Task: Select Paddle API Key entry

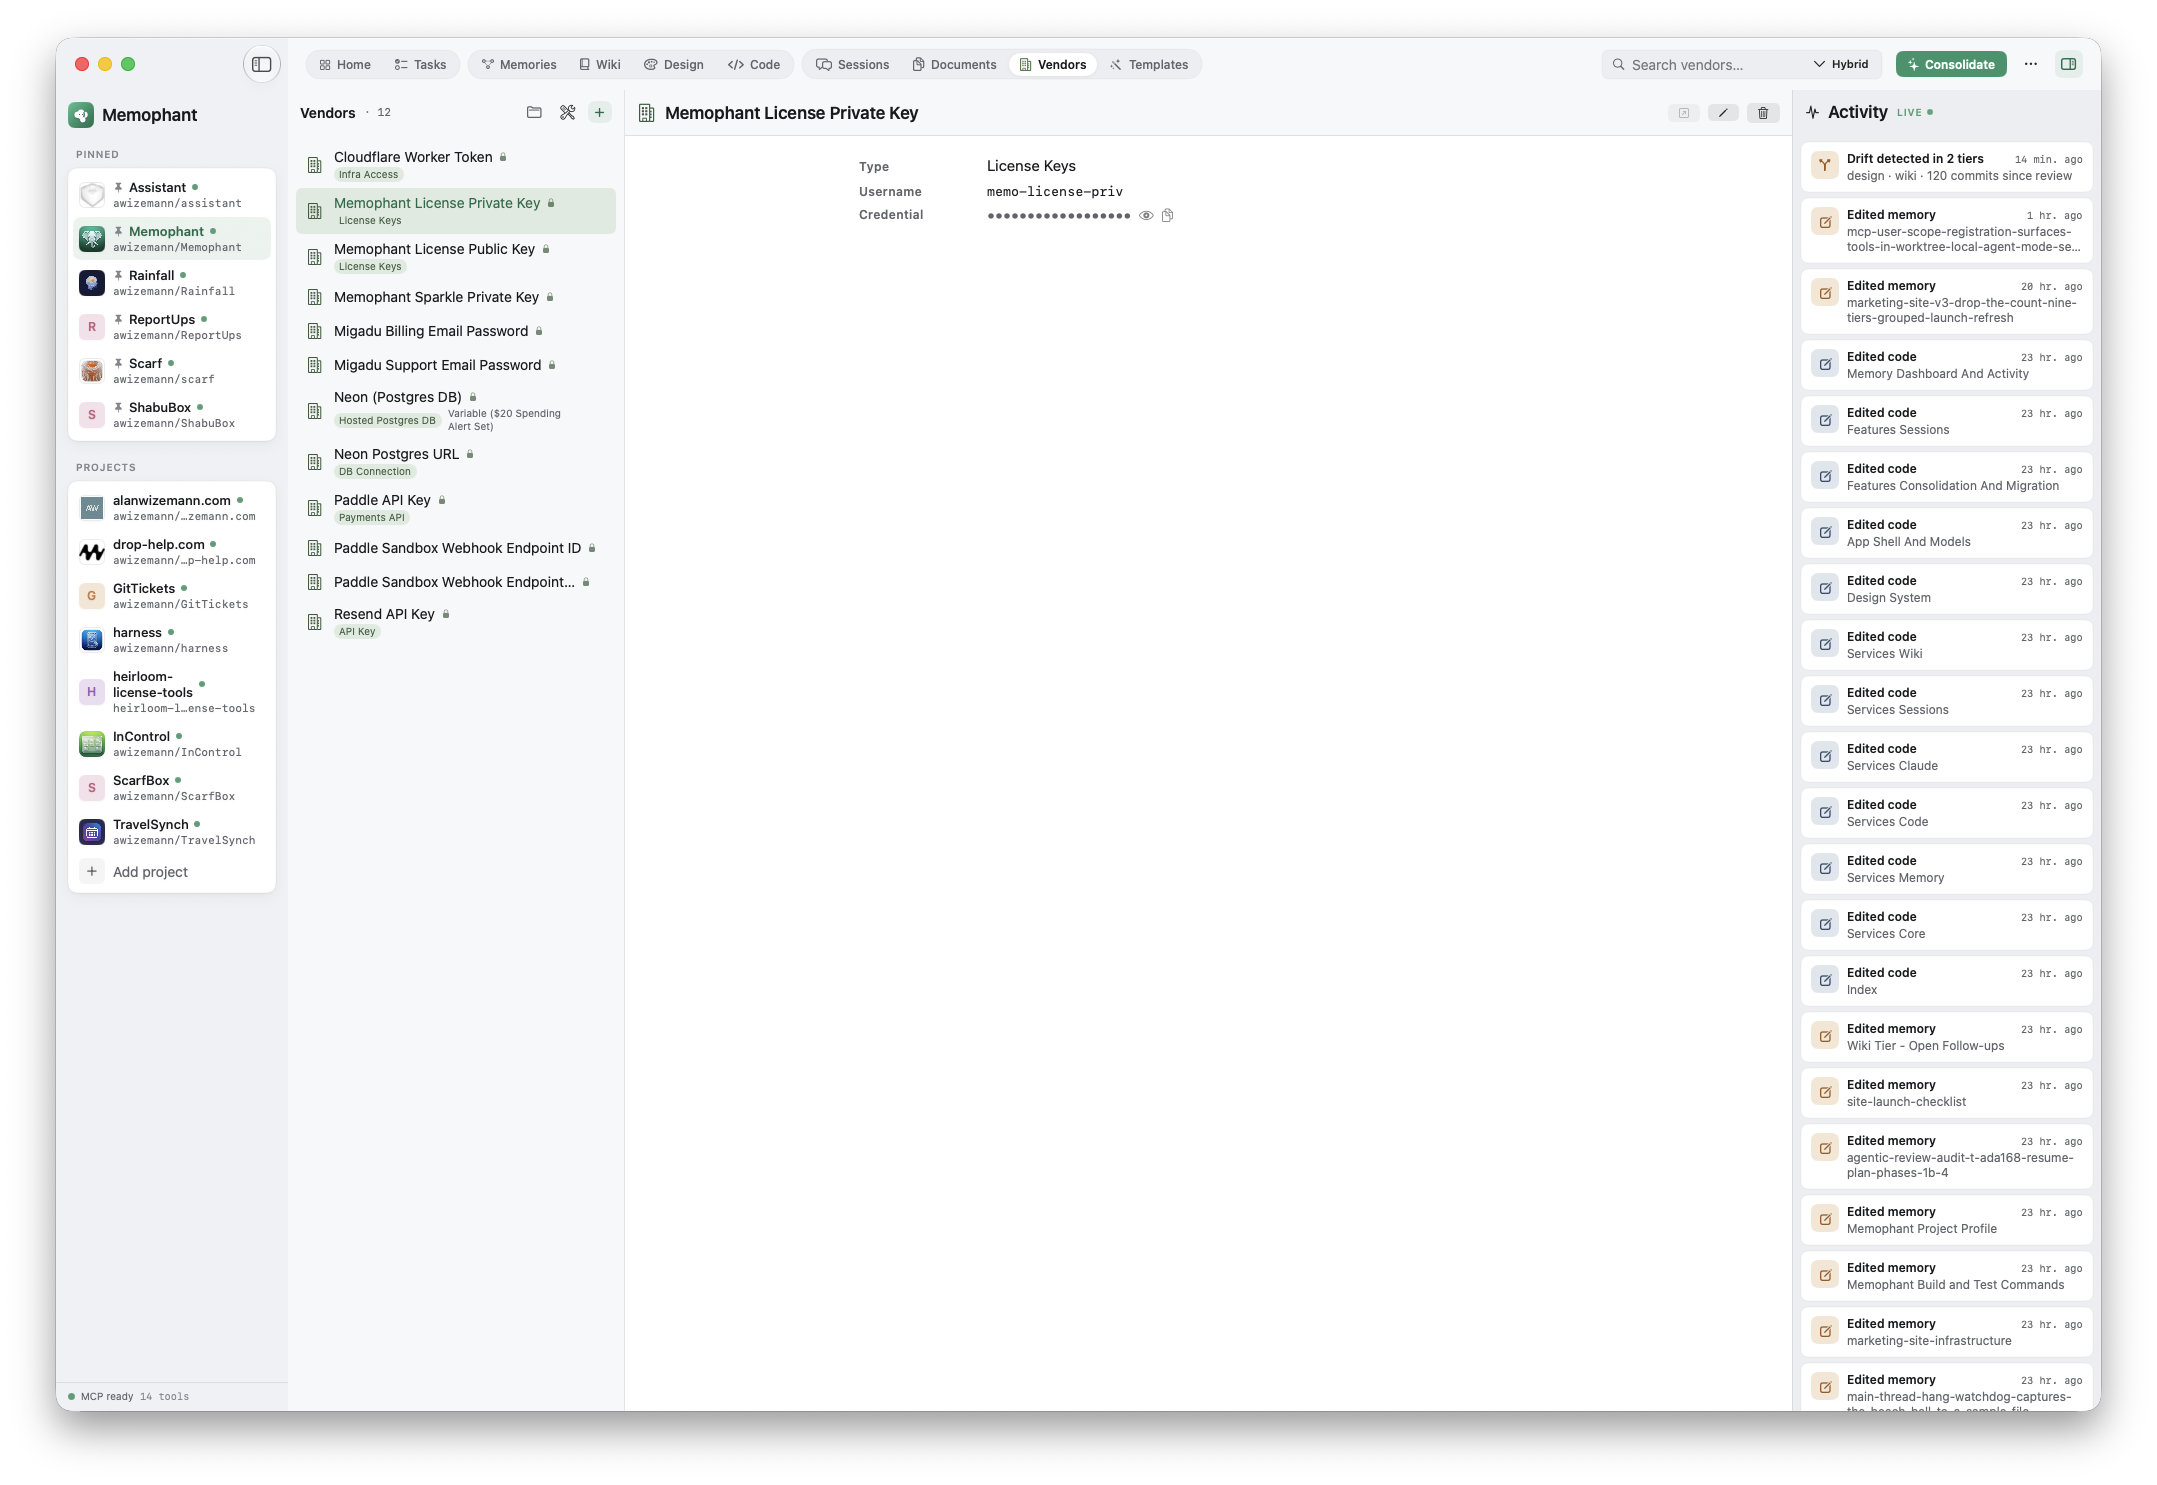Action: [456, 508]
